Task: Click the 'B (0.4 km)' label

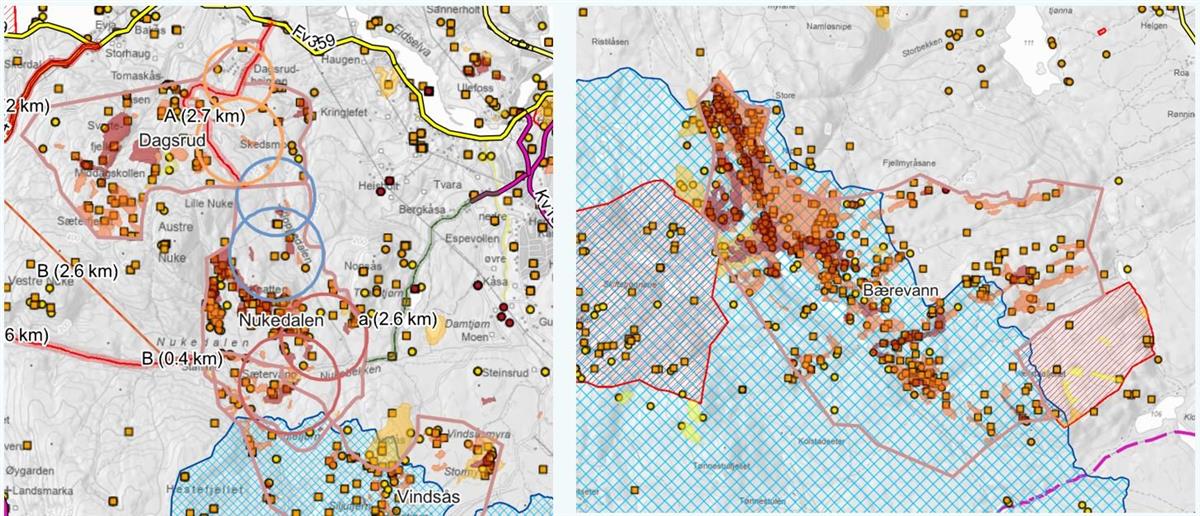Action: 181,359
